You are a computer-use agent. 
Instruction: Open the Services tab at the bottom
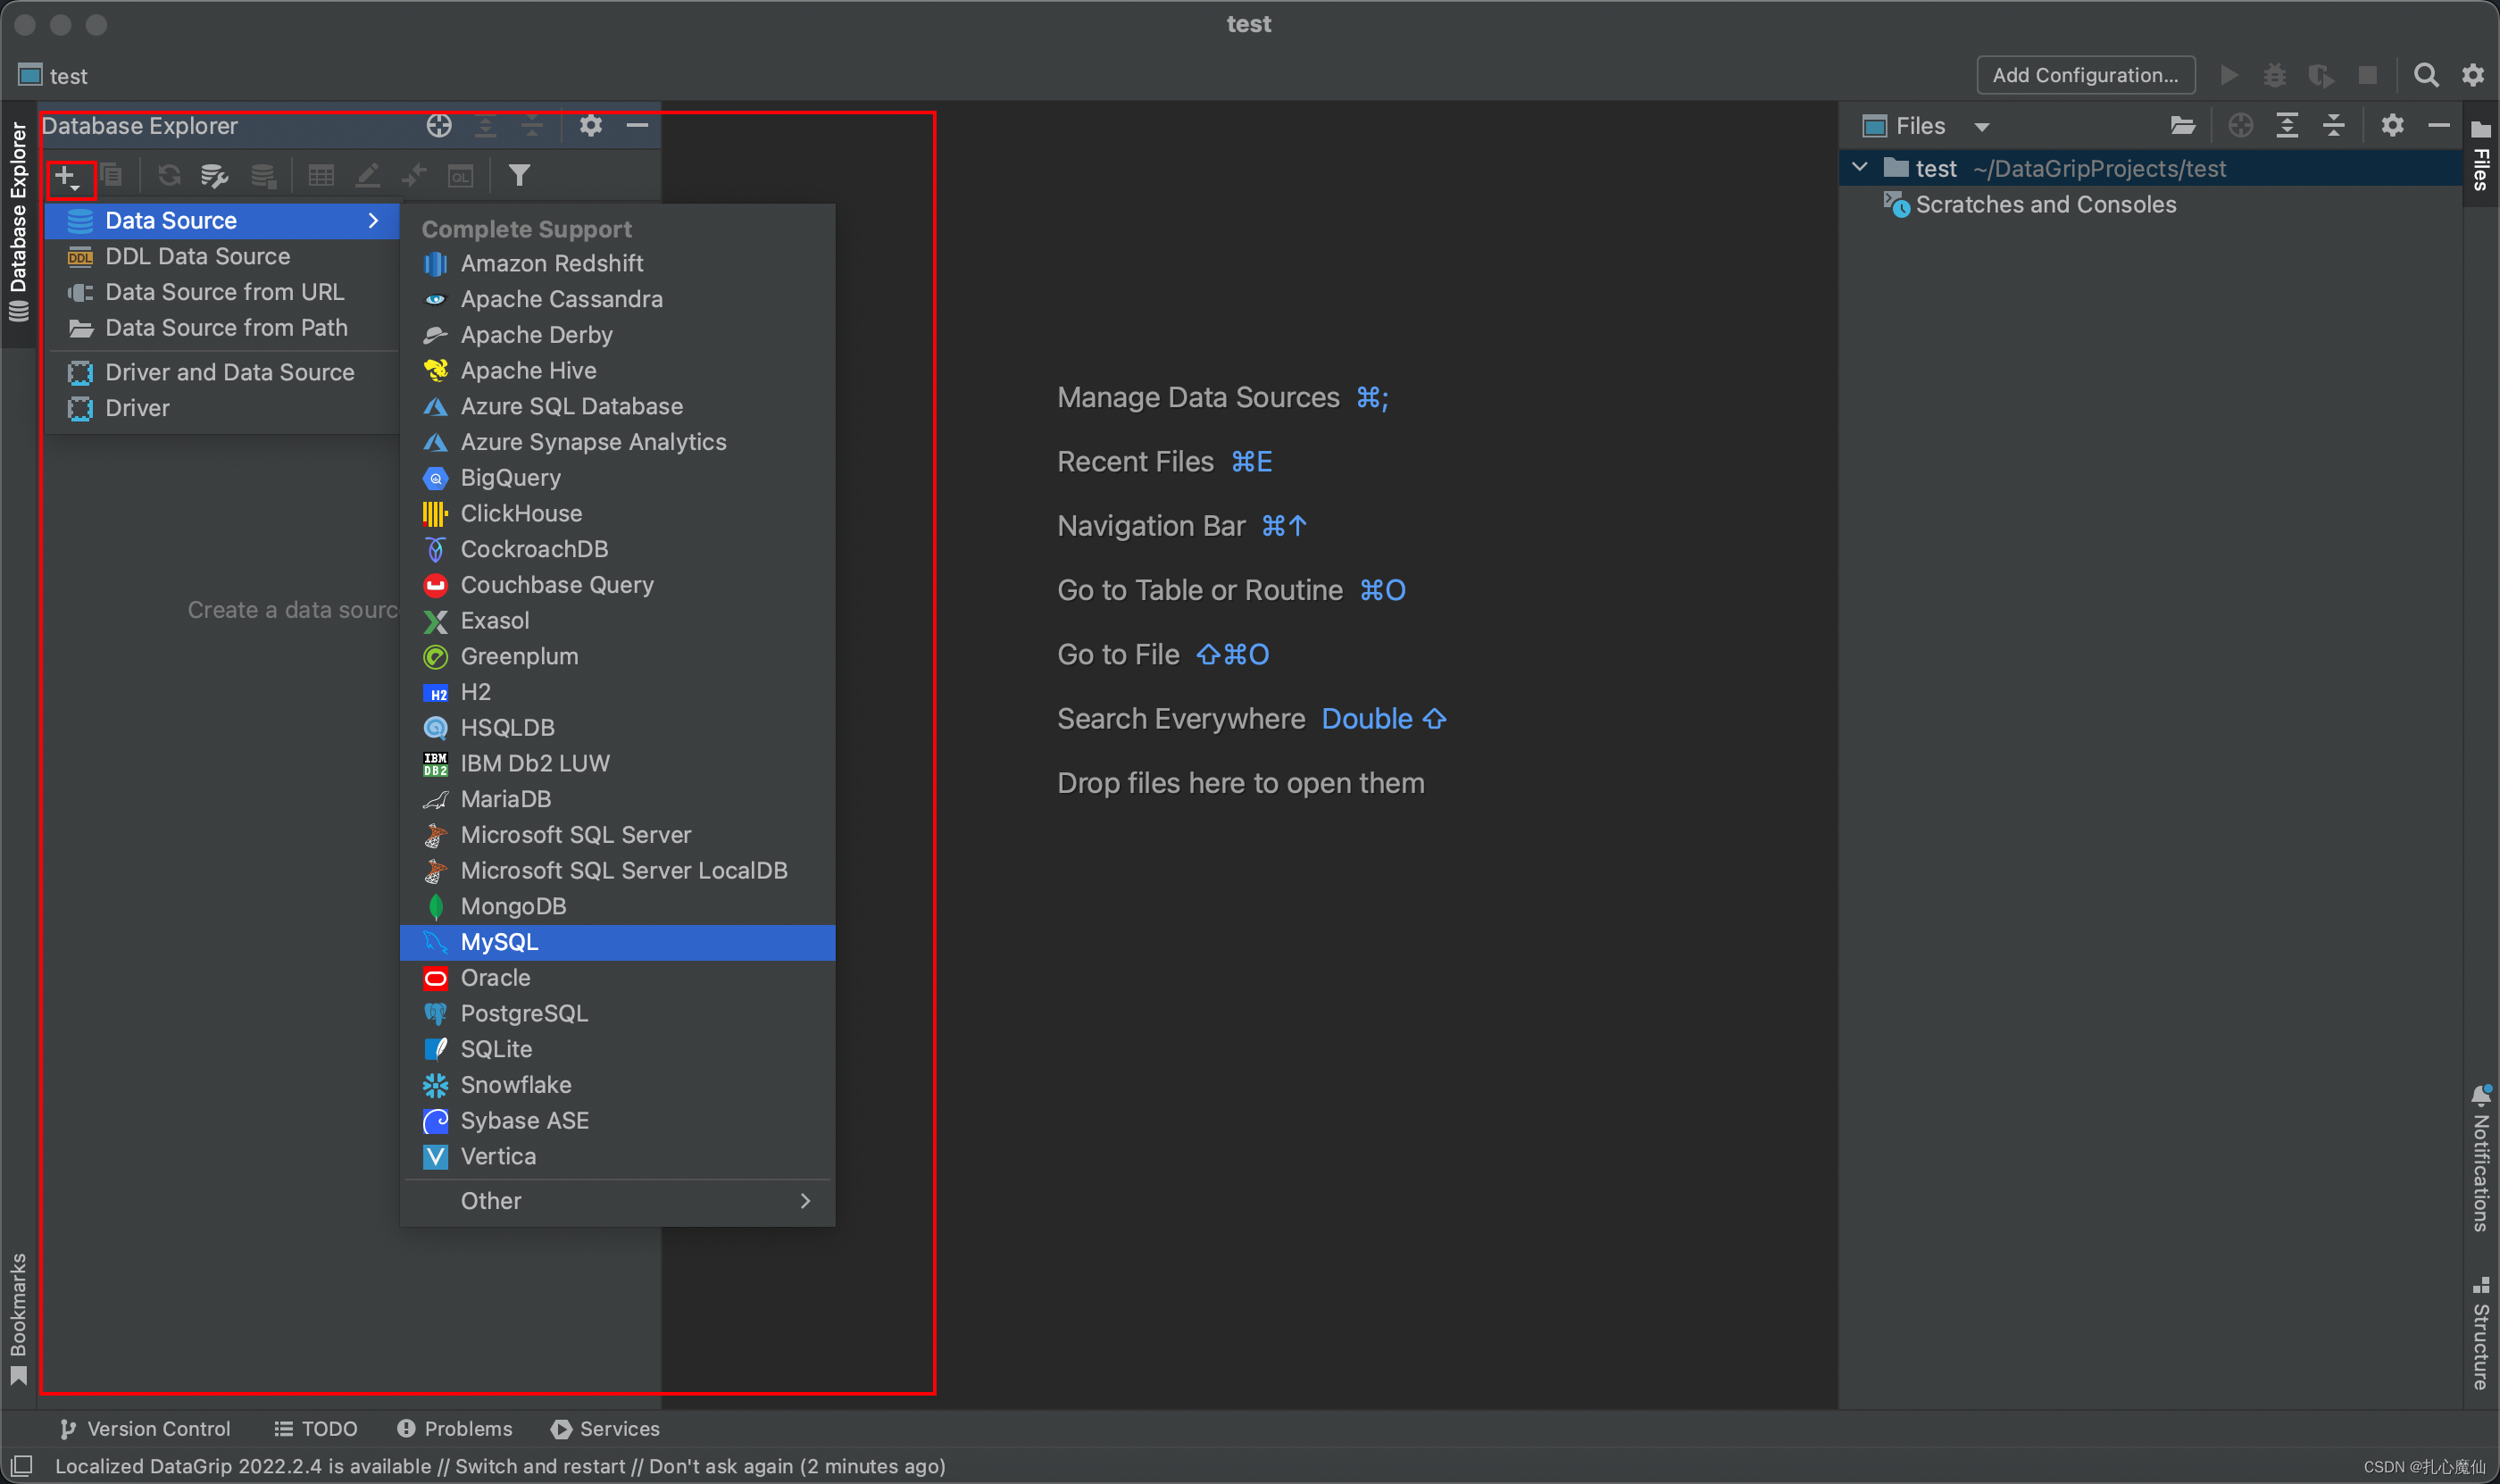(605, 1429)
